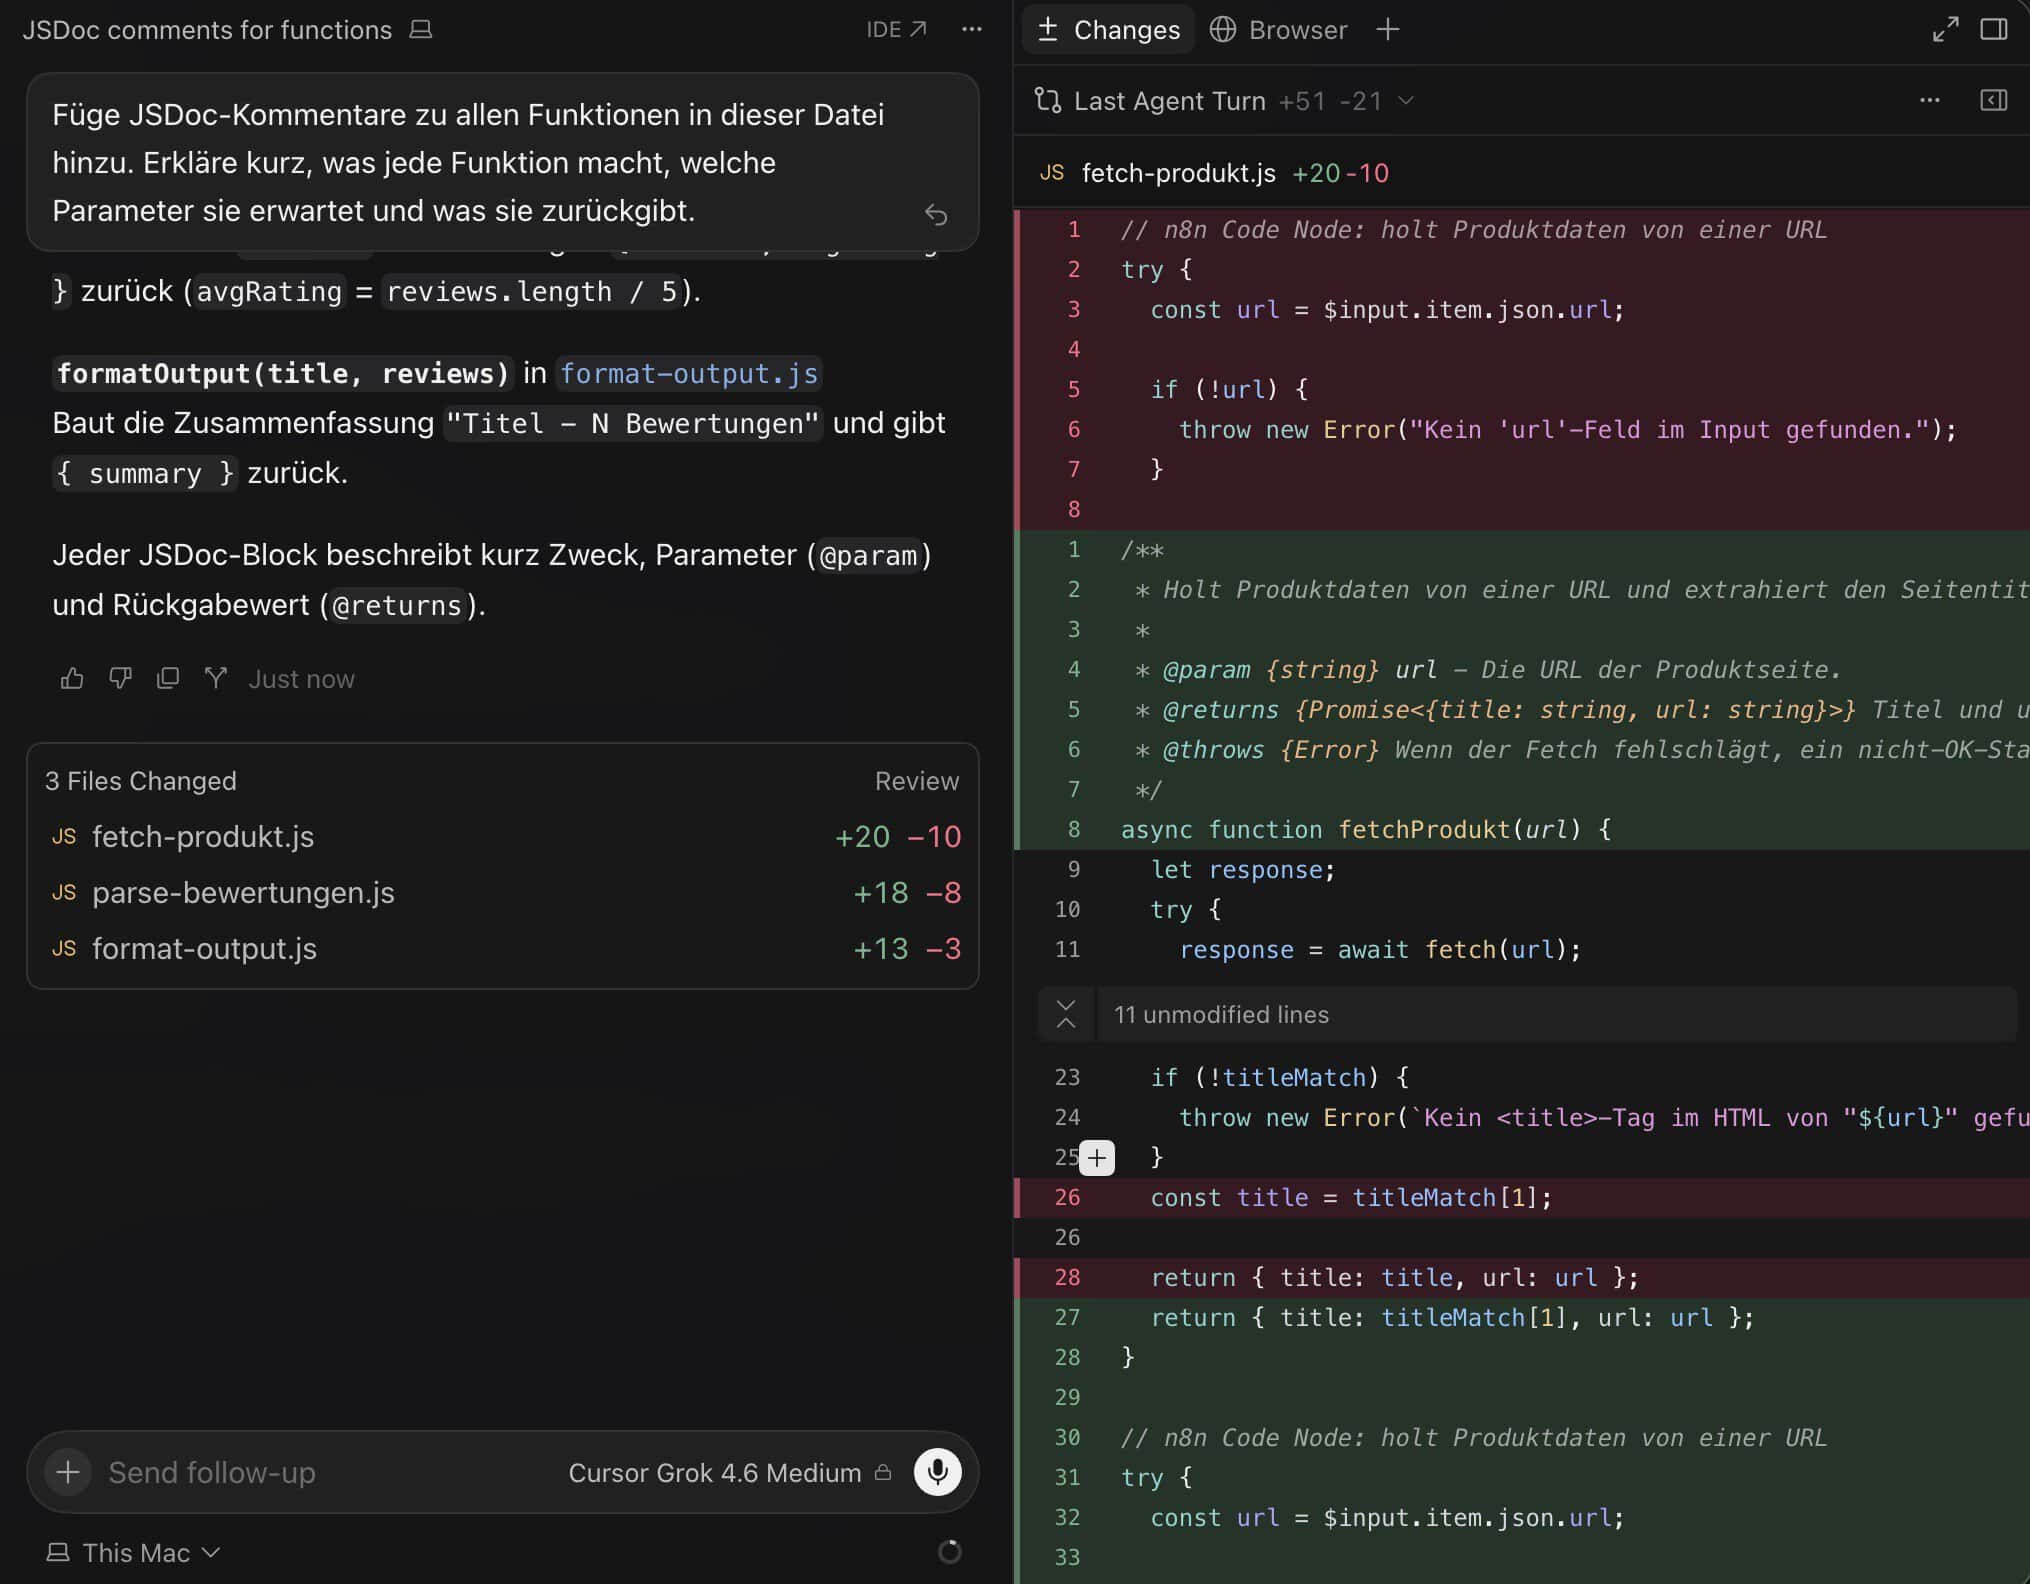Click the 'Just now' timestamp
This screenshot has height=1584, width=2030.
tap(301, 679)
